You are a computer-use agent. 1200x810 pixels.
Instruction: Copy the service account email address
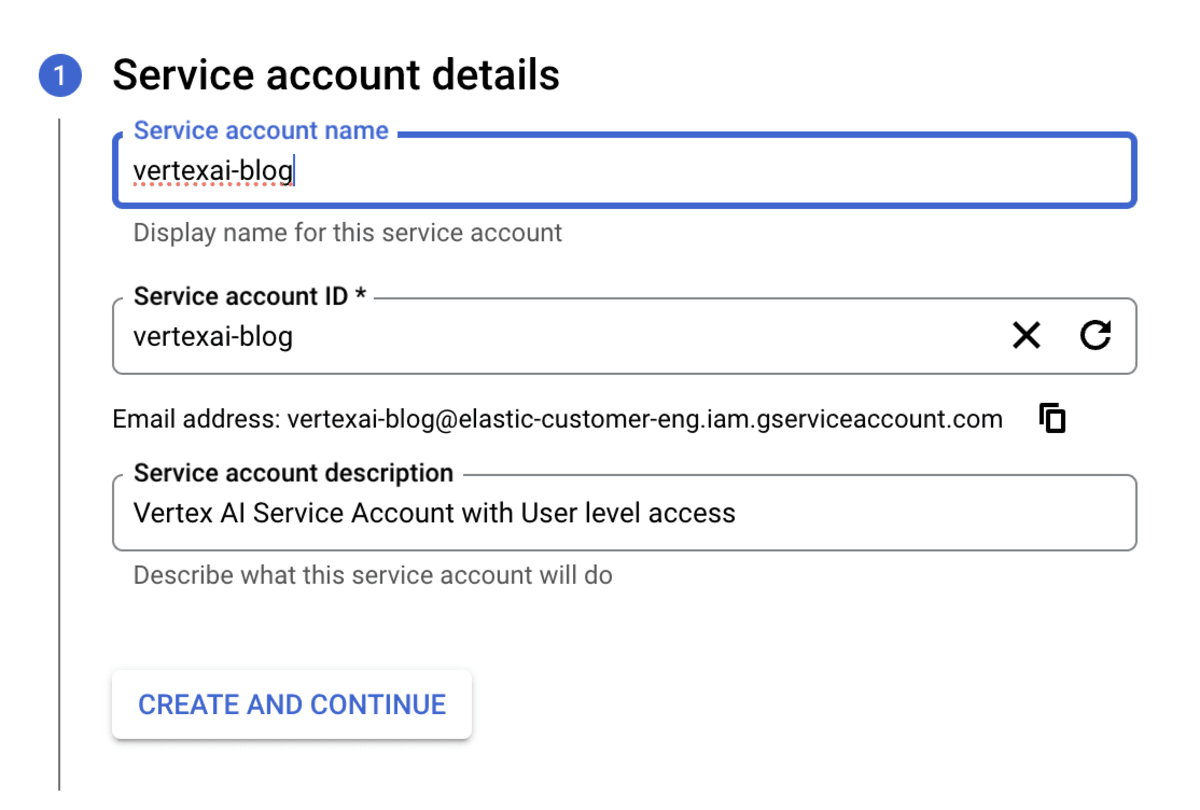coord(1052,418)
